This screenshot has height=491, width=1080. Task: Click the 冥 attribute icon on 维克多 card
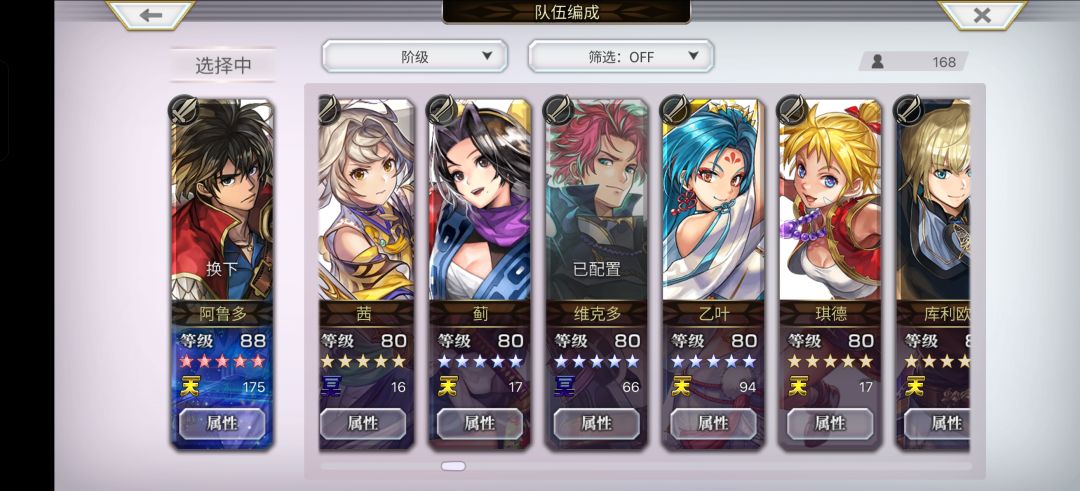point(564,386)
